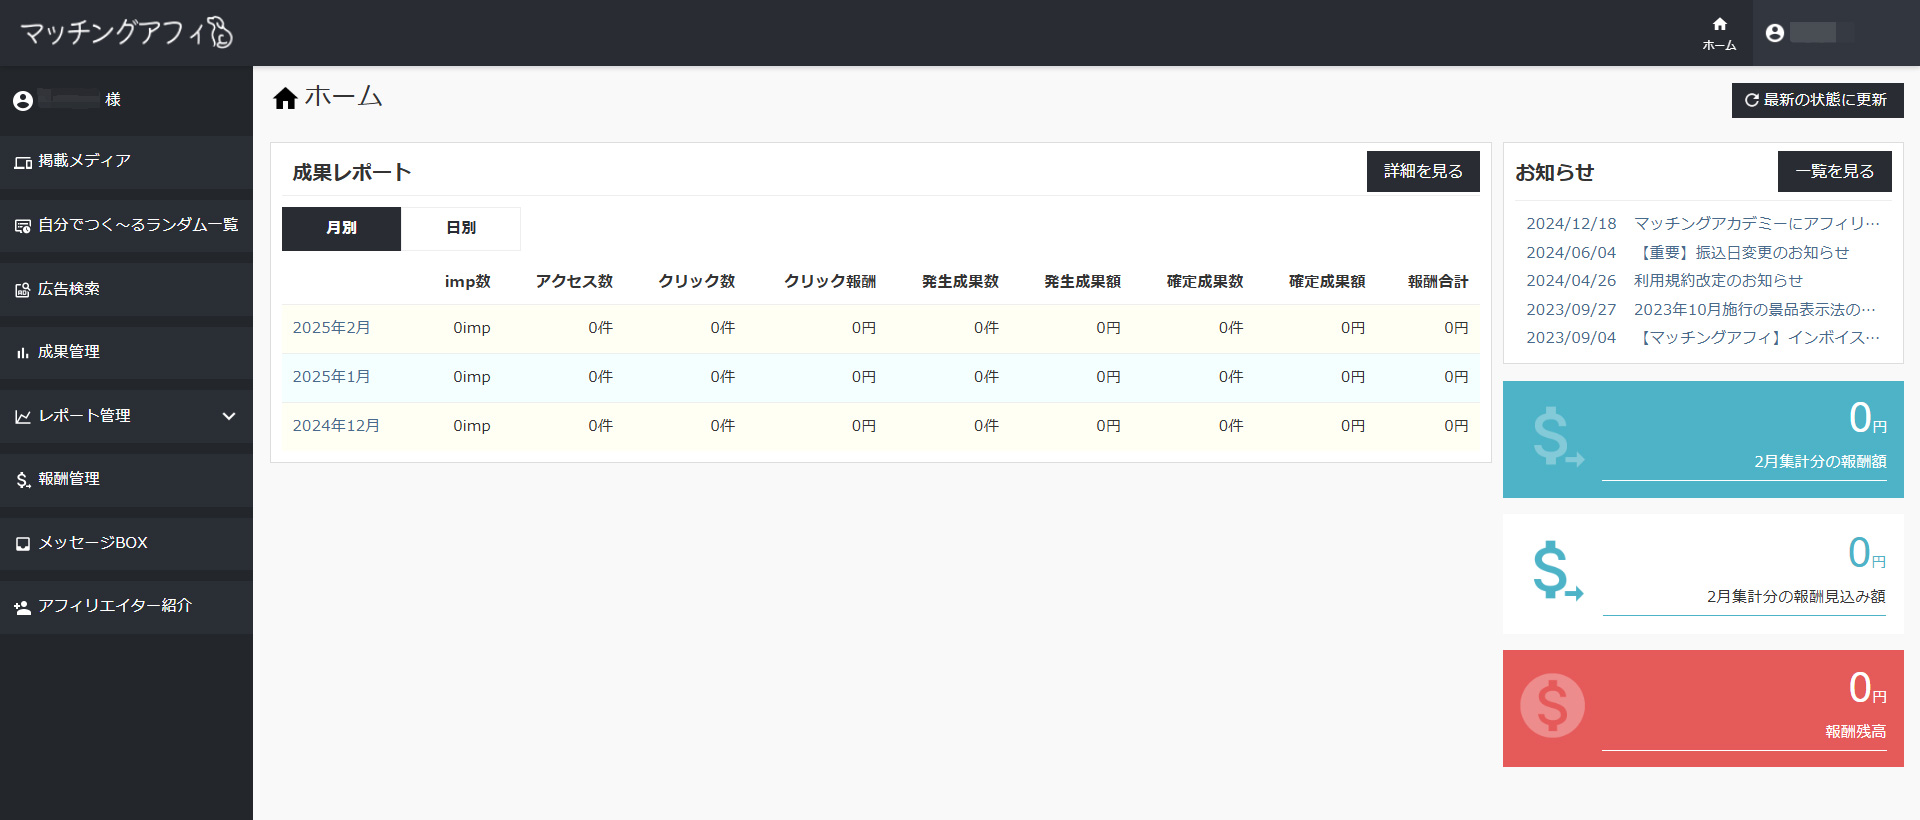Click the アフィリエイター紹介 person icon
Image resolution: width=1920 pixels, height=820 pixels.
(x=22, y=607)
